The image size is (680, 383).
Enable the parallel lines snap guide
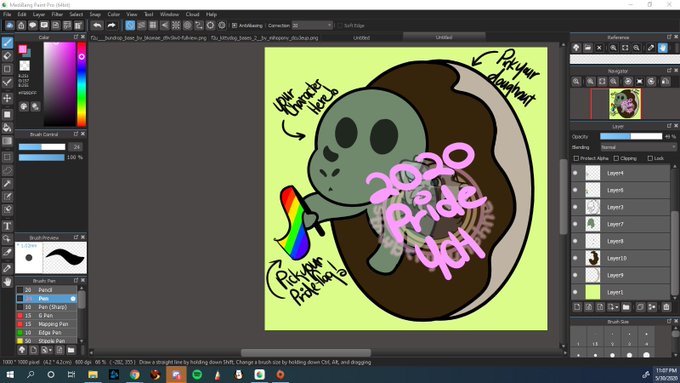click(141, 25)
